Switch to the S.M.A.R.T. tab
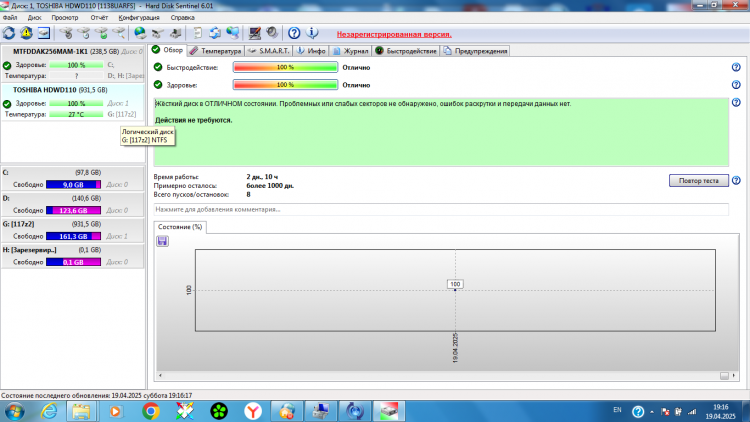Image resolution: width=750 pixels, height=422 pixels. (269, 51)
